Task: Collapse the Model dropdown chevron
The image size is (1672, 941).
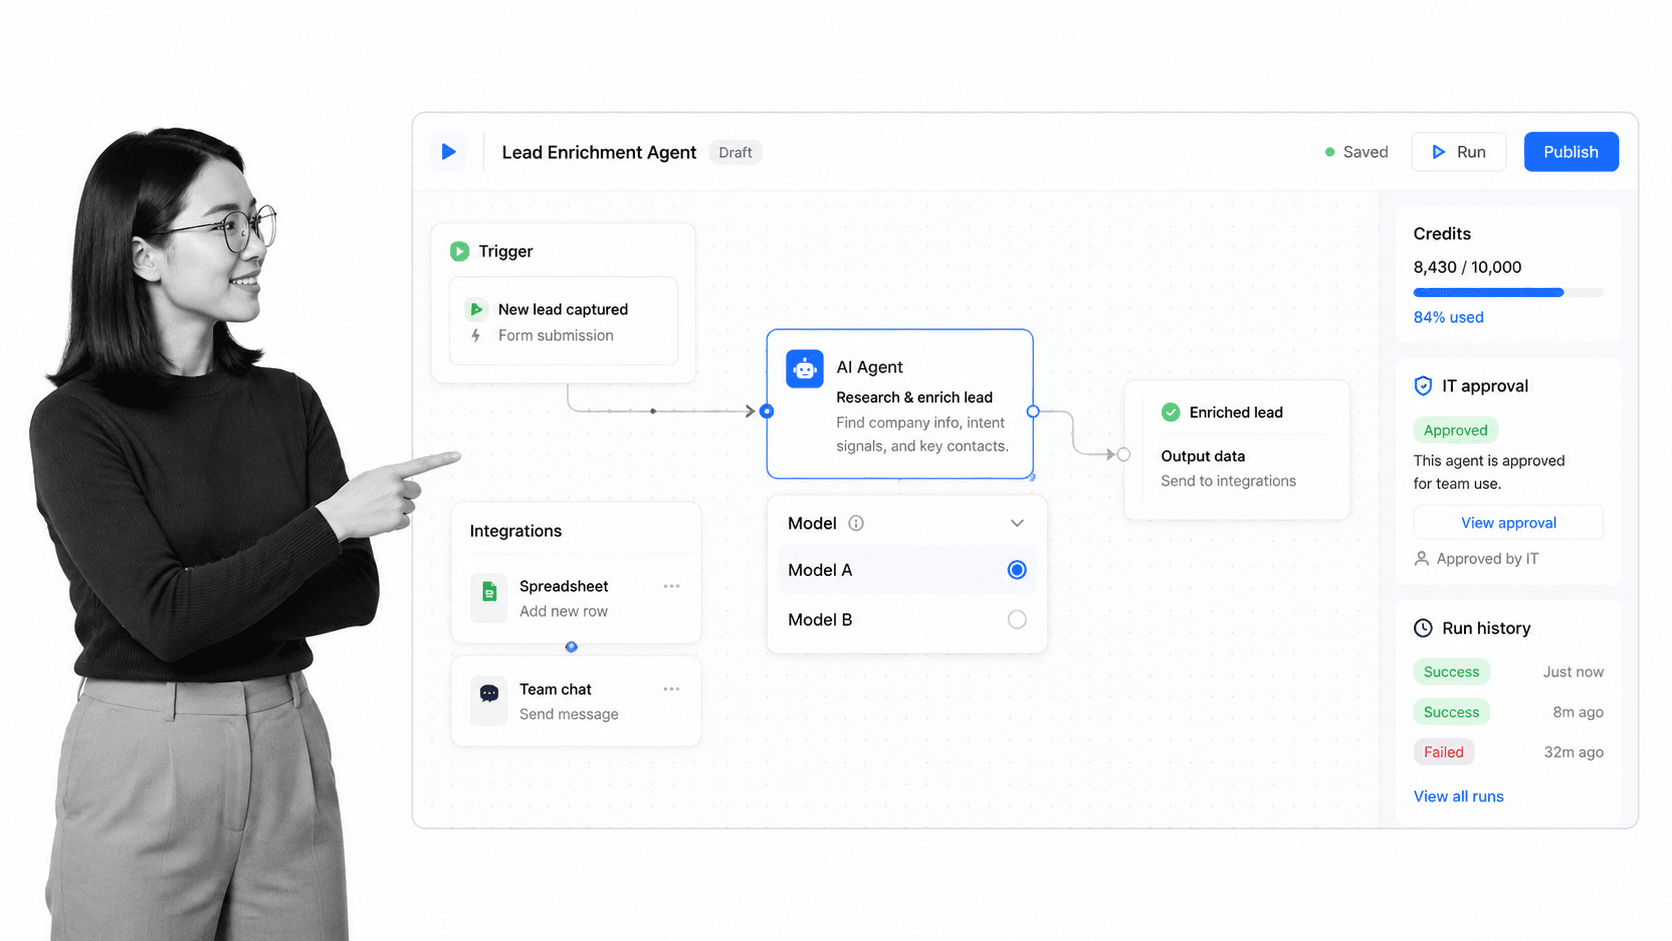Action: pos(1017,523)
